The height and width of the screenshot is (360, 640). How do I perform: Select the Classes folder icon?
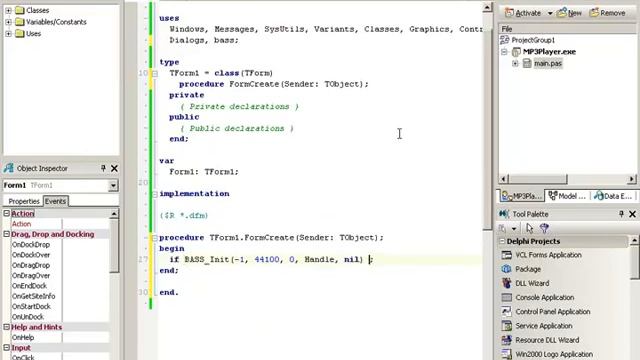click(20, 10)
